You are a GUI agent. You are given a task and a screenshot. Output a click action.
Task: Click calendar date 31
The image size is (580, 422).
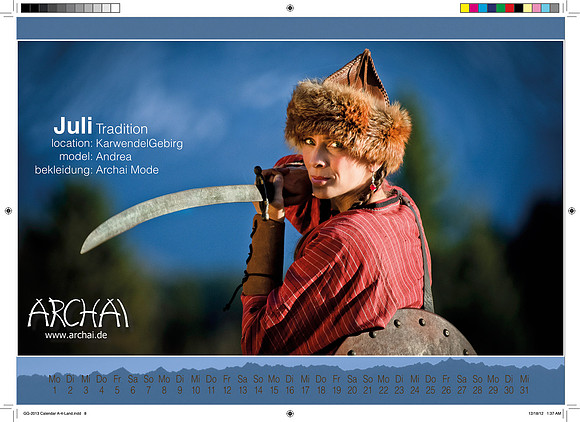click(525, 390)
